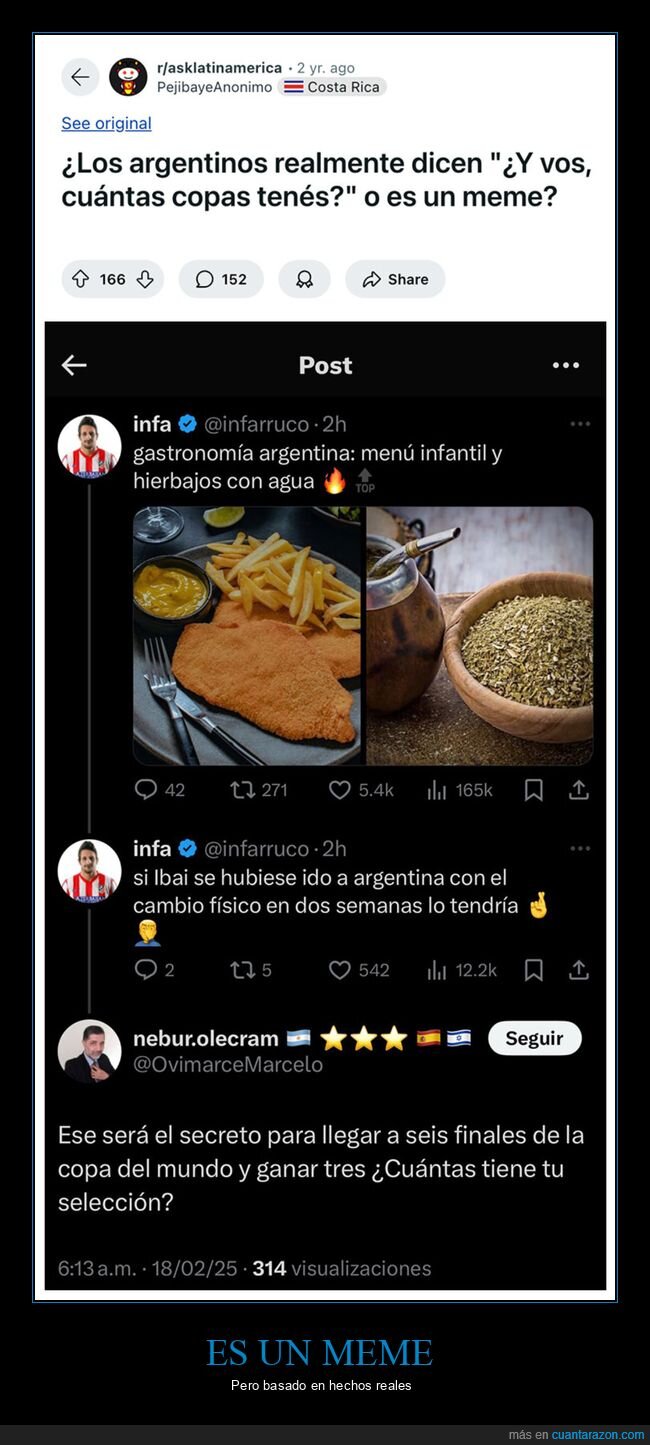Click the award icon button
Screen dimensions: 650x1445
[x=304, y=280]
